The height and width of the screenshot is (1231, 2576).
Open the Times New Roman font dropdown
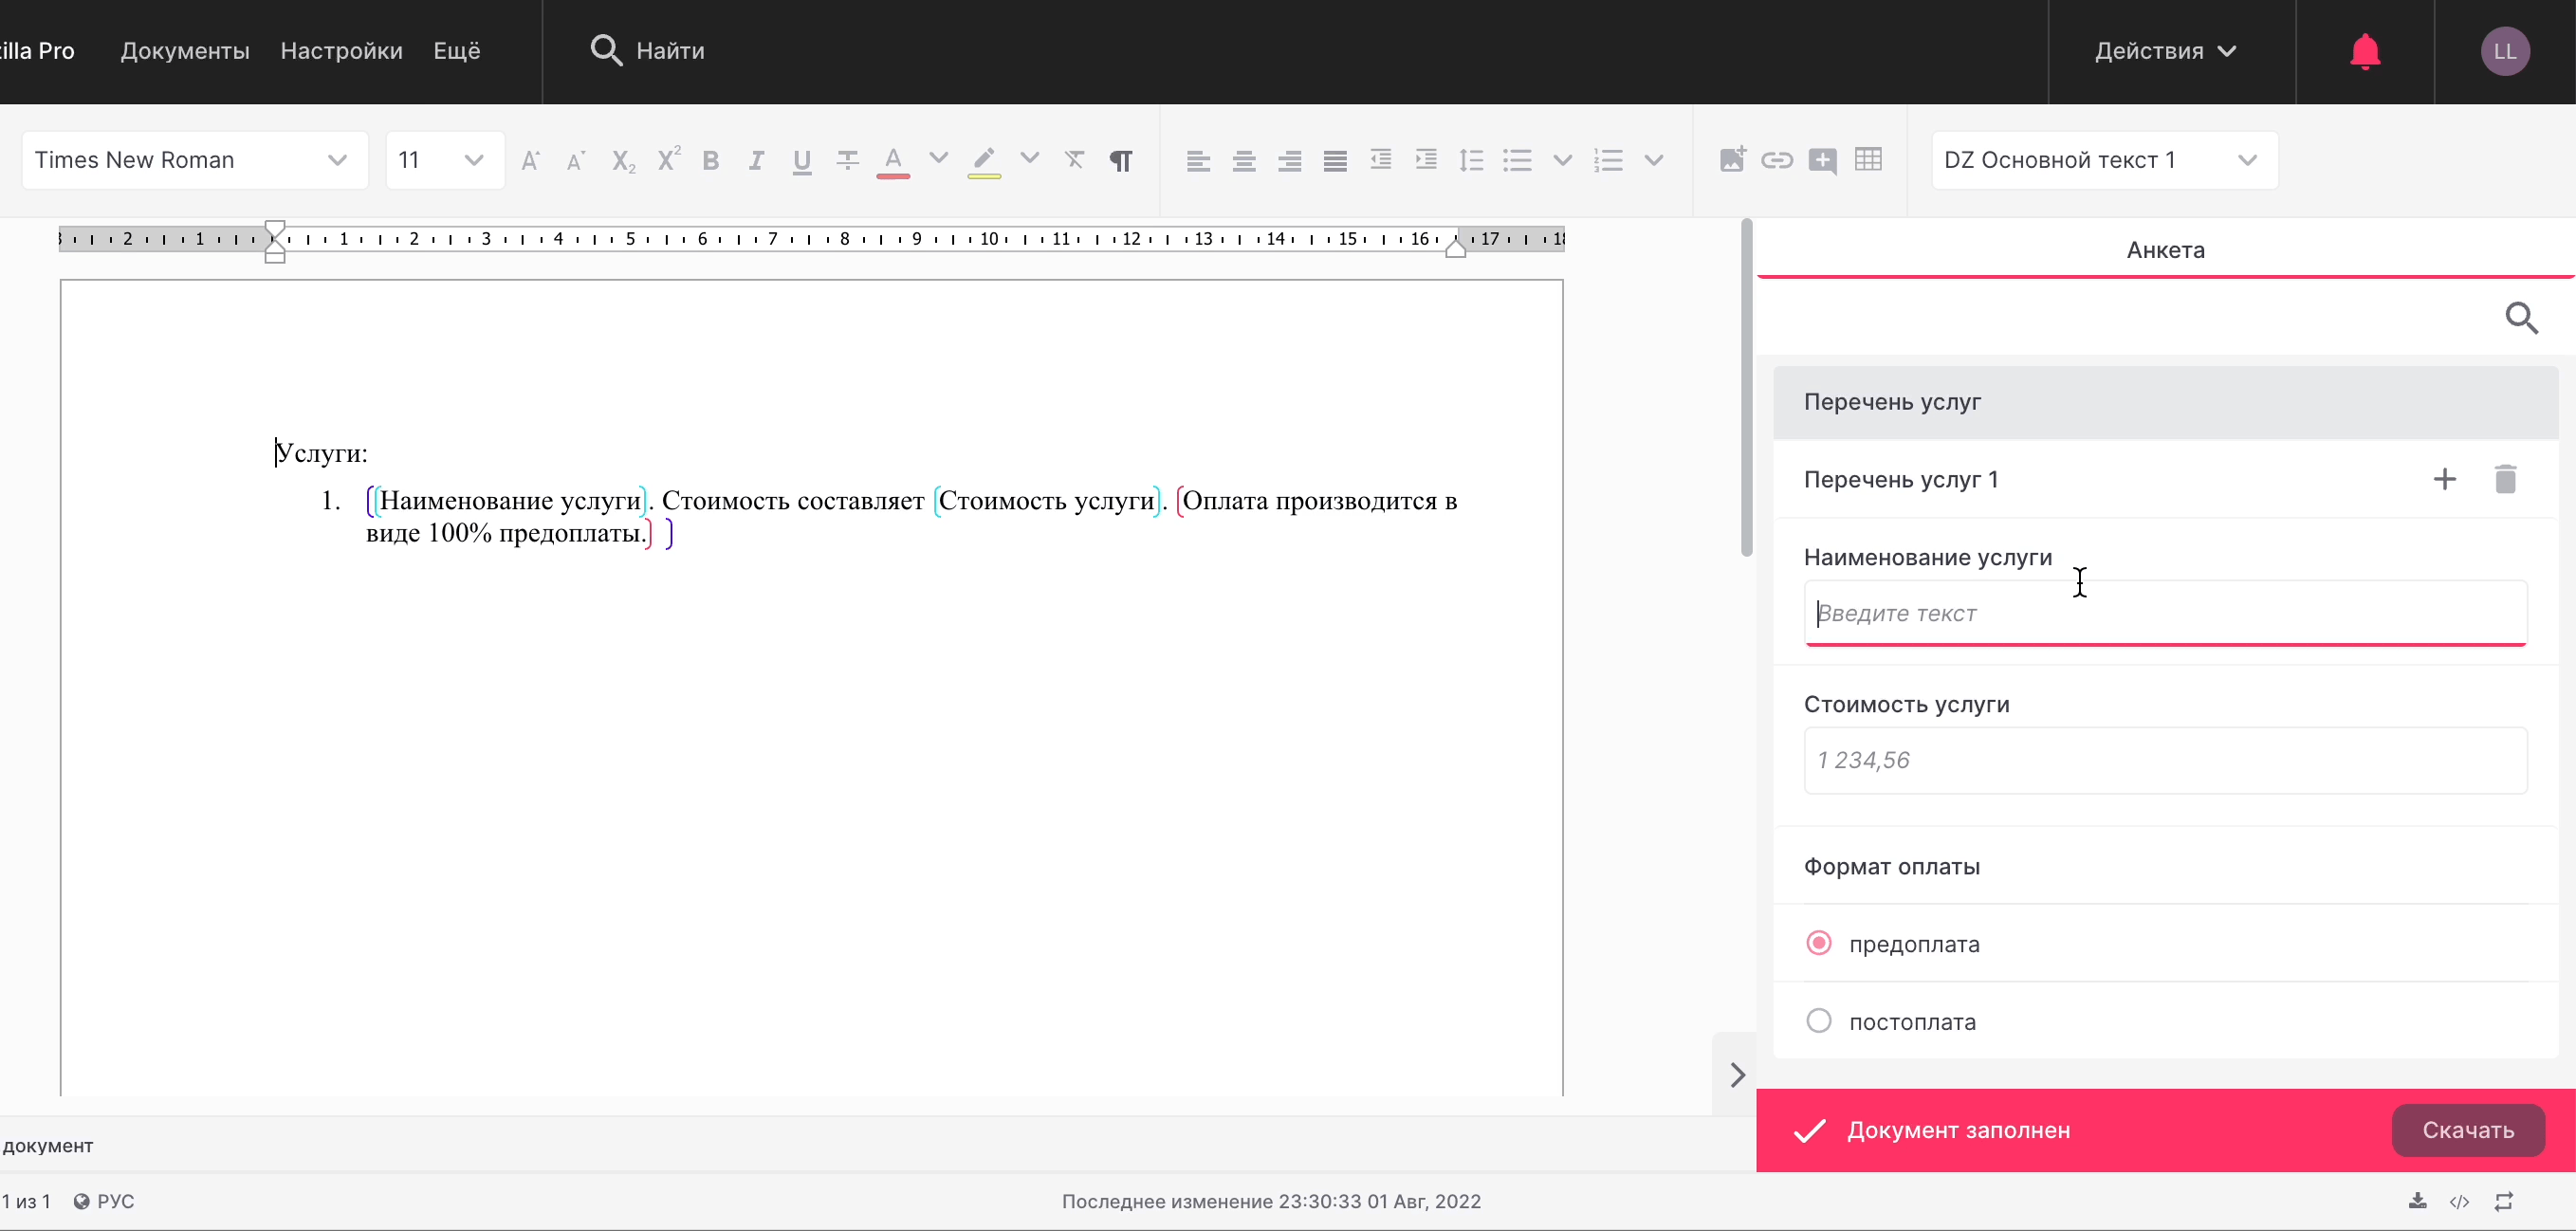[x=195, y=160]
